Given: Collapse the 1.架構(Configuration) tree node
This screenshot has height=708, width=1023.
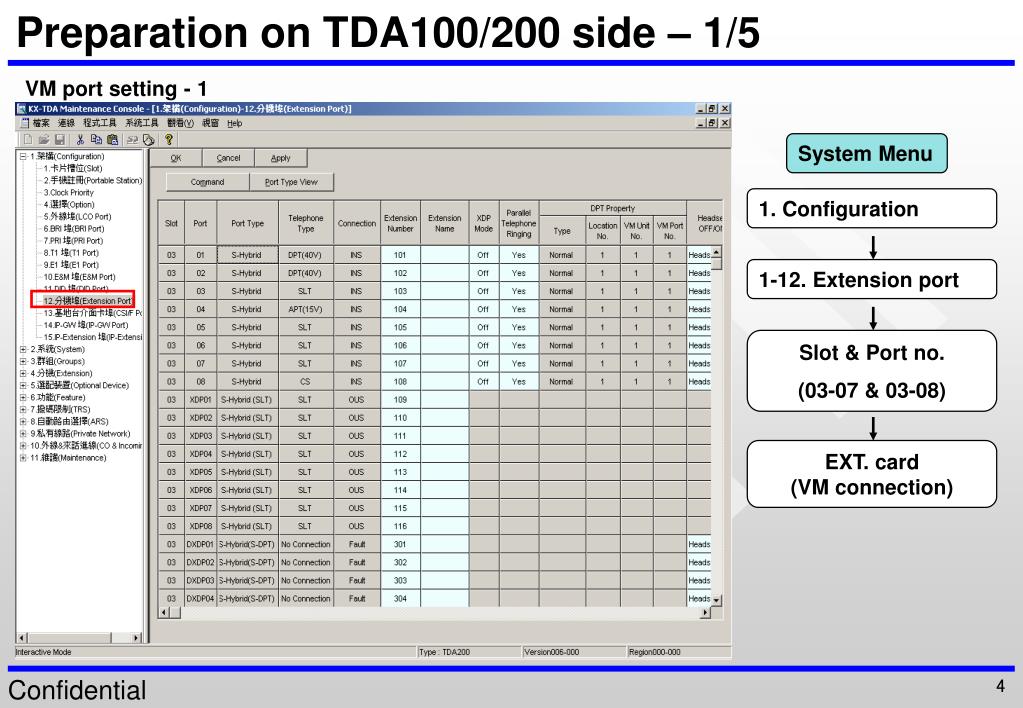Looking at the screenshot, I should coord(23,157).
